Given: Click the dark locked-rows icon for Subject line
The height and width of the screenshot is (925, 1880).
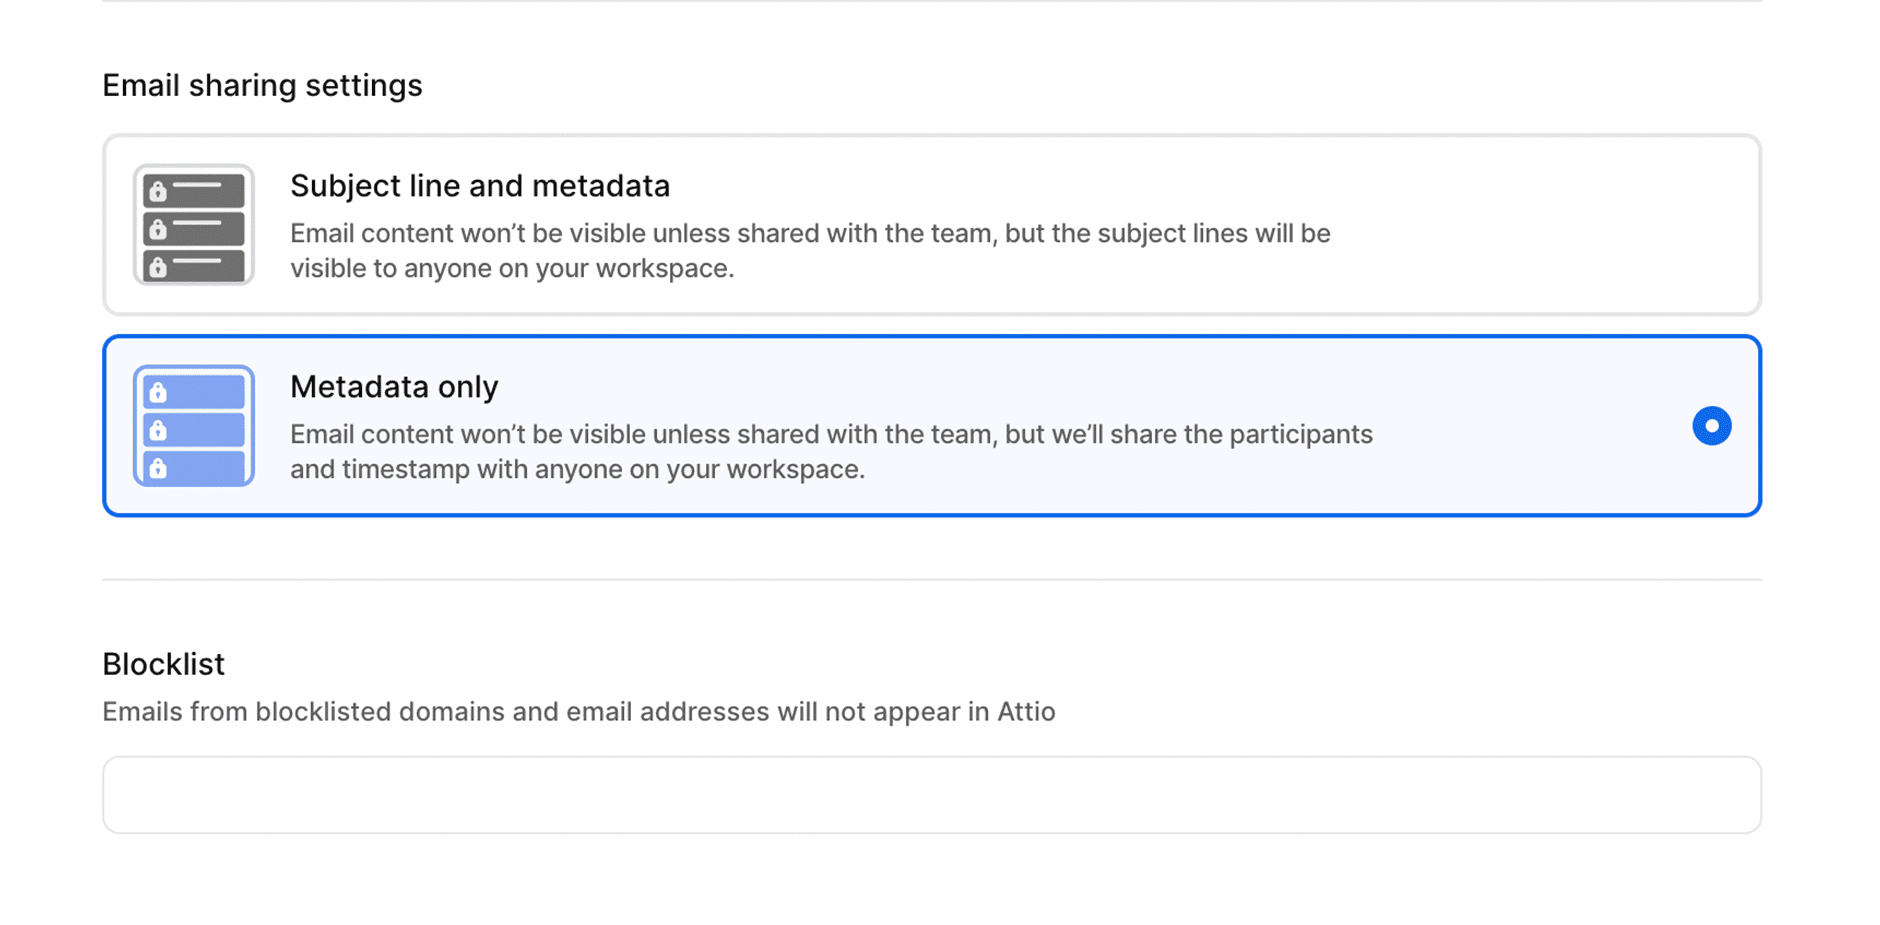Looking at the screenshot, I should pos(194,225).
